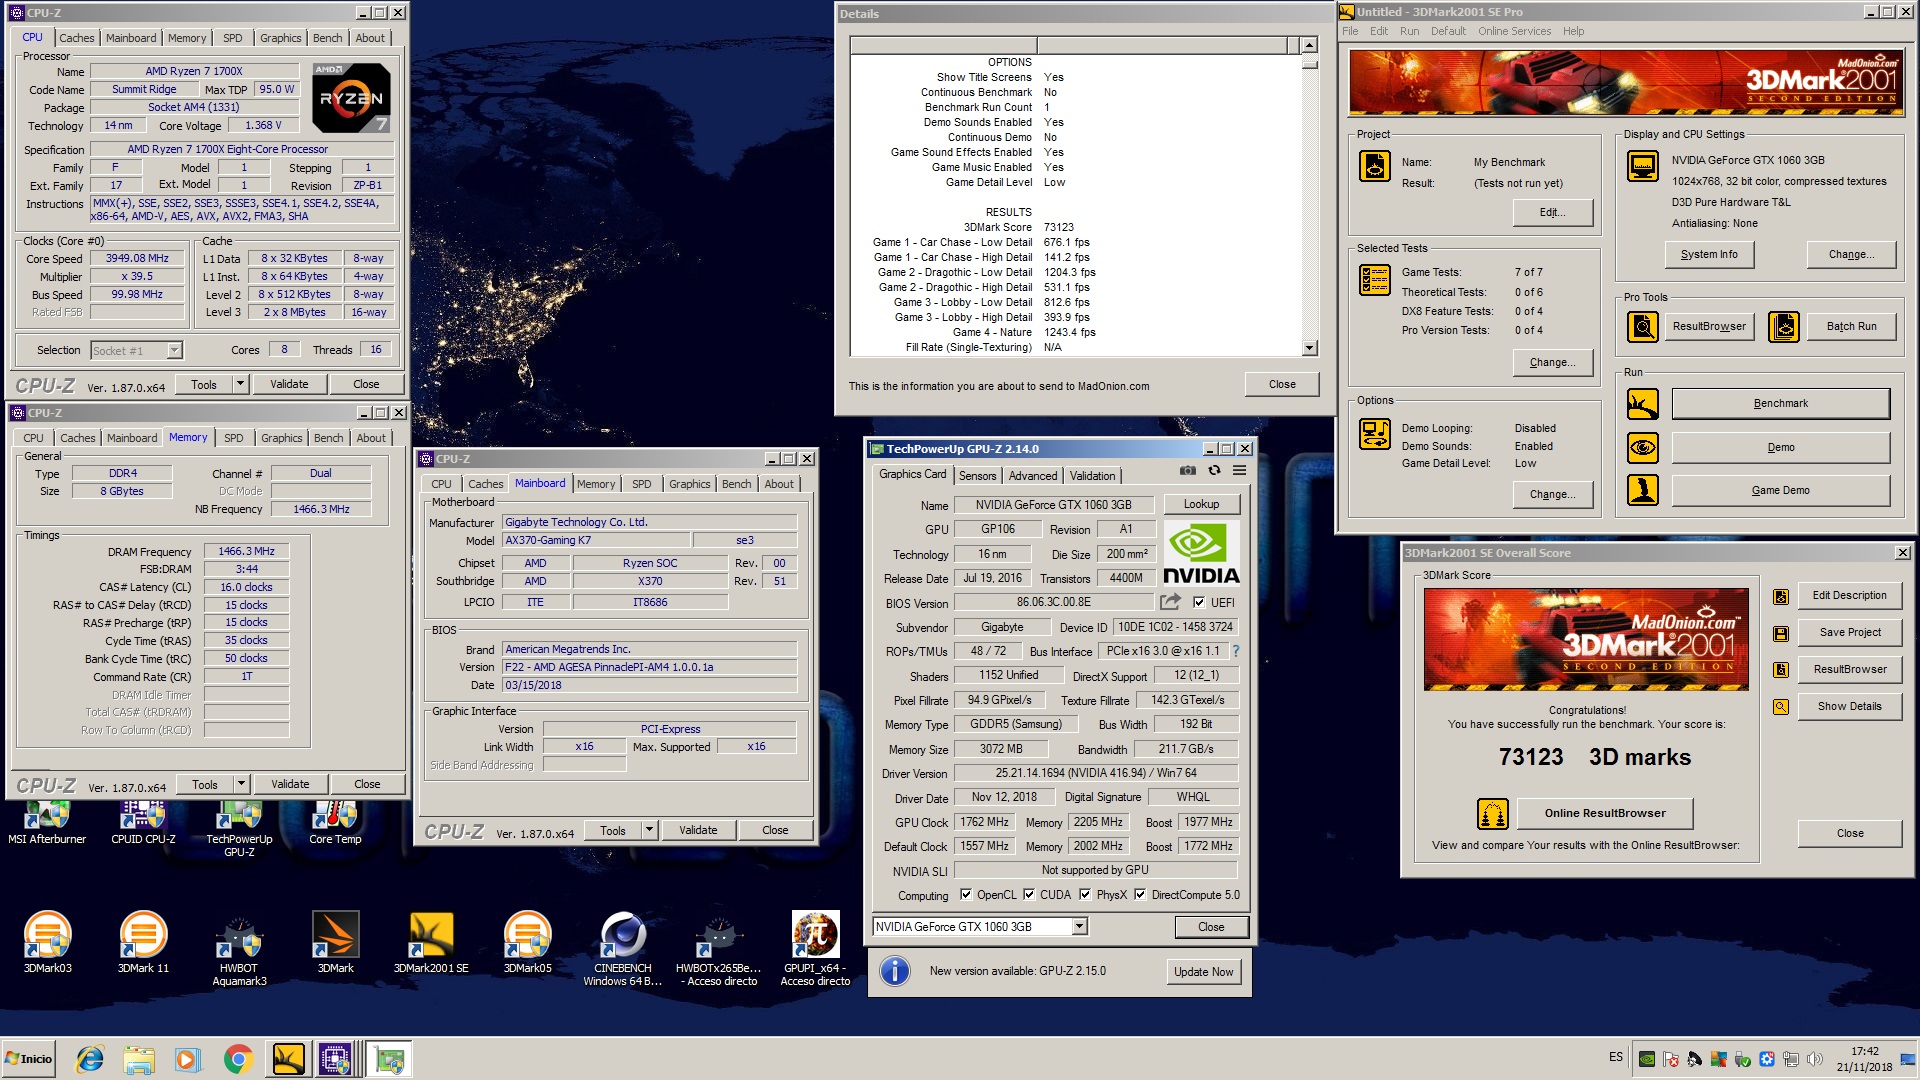
Task: Click the Close button in Details window
Action: [x=1282, y=384]
